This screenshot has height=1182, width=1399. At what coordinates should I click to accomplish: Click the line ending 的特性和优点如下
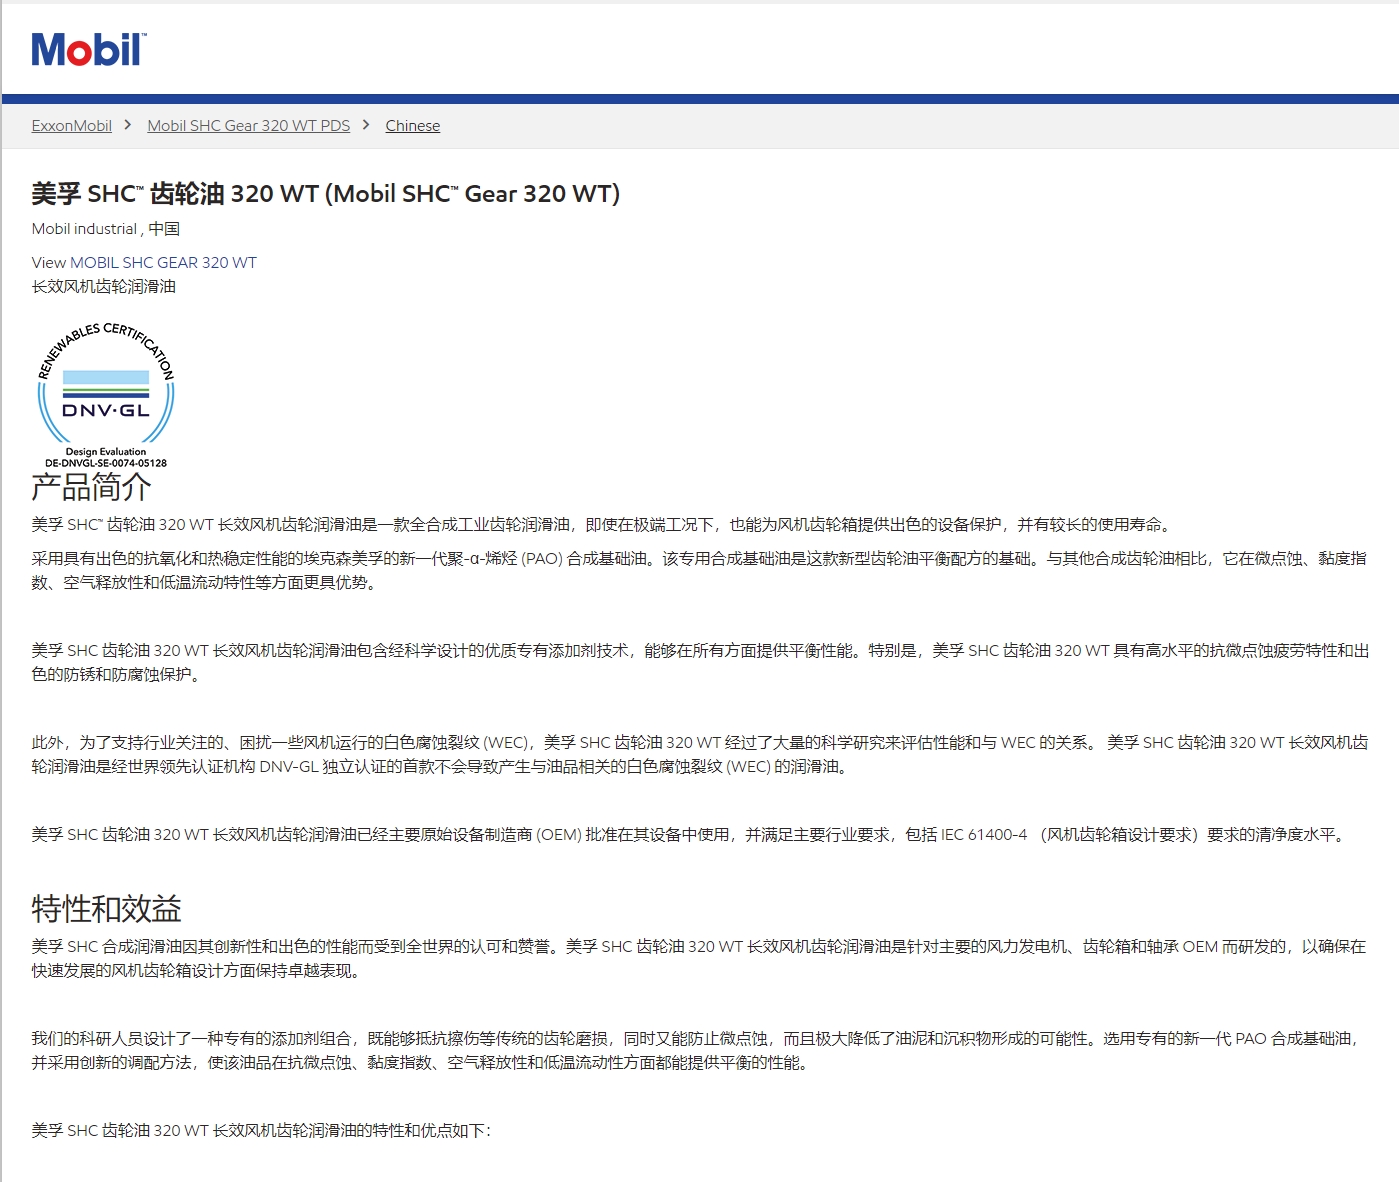coord(261,1131)
